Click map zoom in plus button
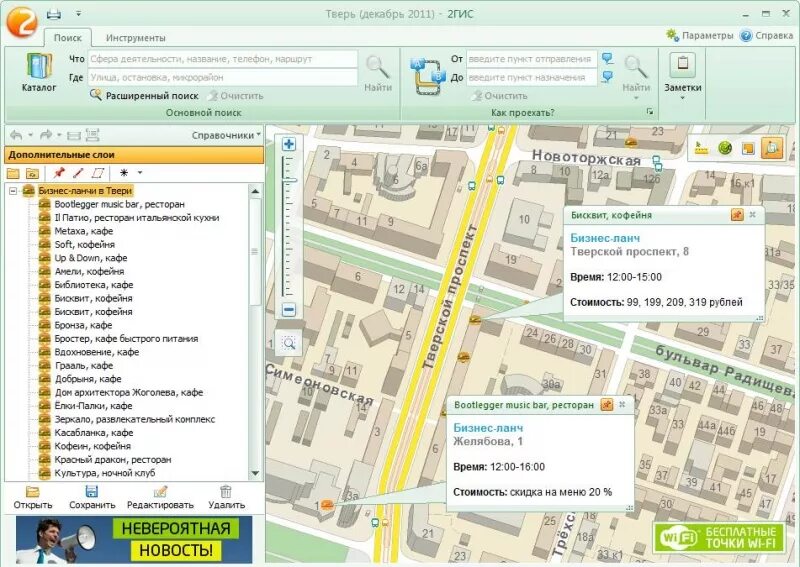This screenshot has height=567, width=800. click(289, 144)
